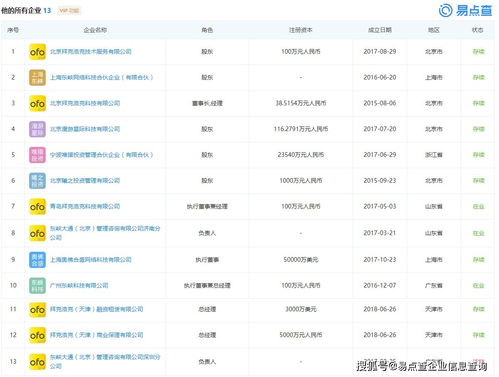The width and height of the screenshot is (499, 377).
Task: Click the ofo logo in row 13
Action: [37, 362]
